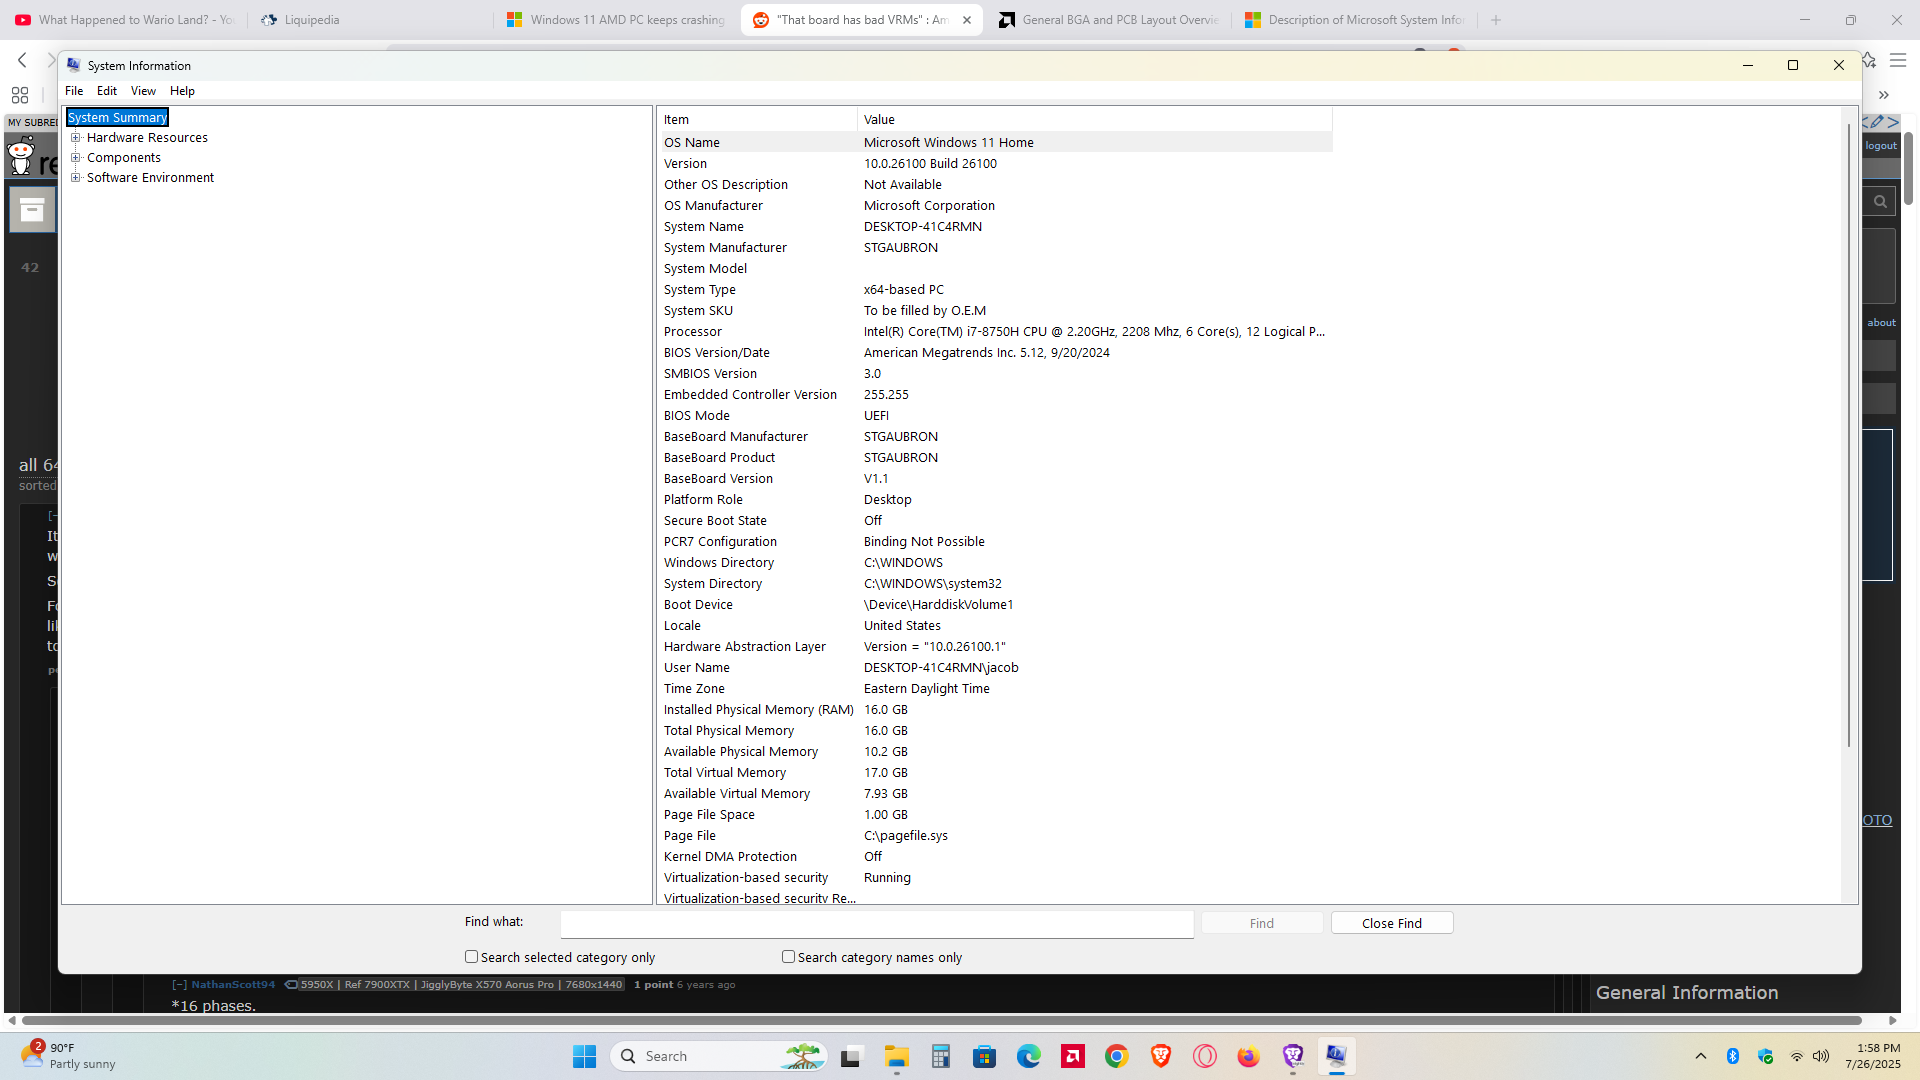Open Microsoft Edge from the taskbar
Image resolution: width=1920 pixels, height=1080 pixels.
(x=1028, y=1056)
